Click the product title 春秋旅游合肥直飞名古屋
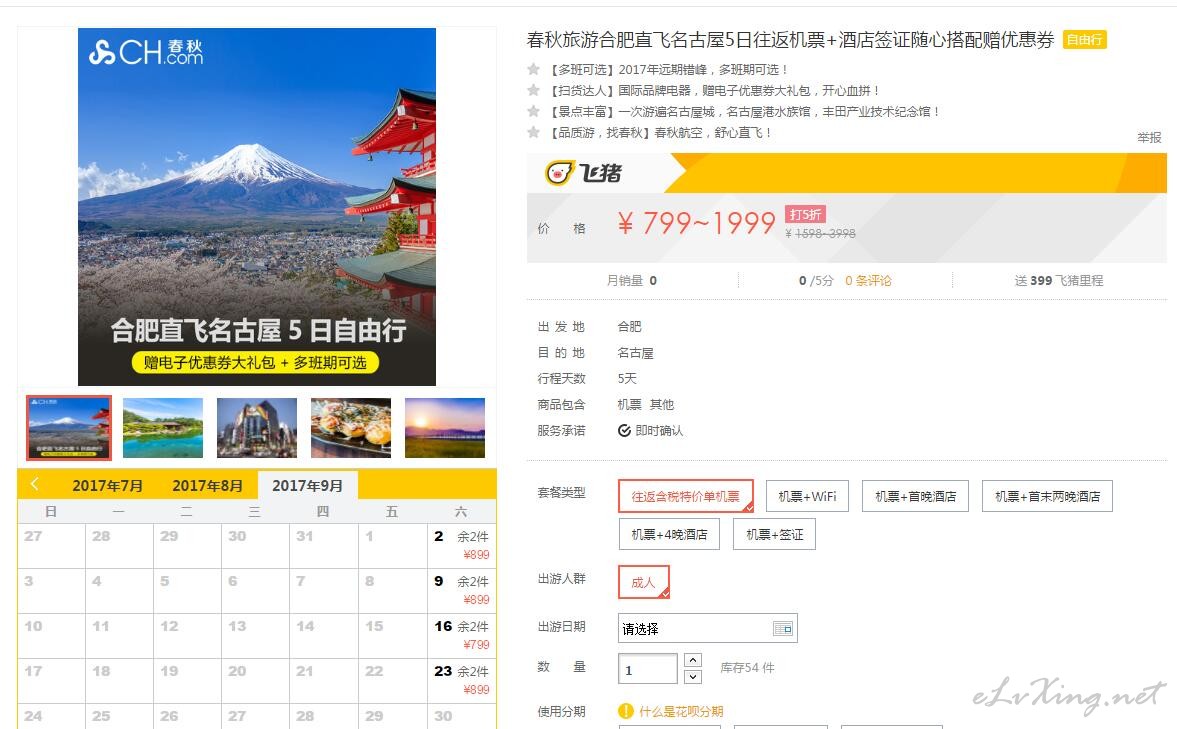This screenshot has height=729, width=1177. coord(790,40)
